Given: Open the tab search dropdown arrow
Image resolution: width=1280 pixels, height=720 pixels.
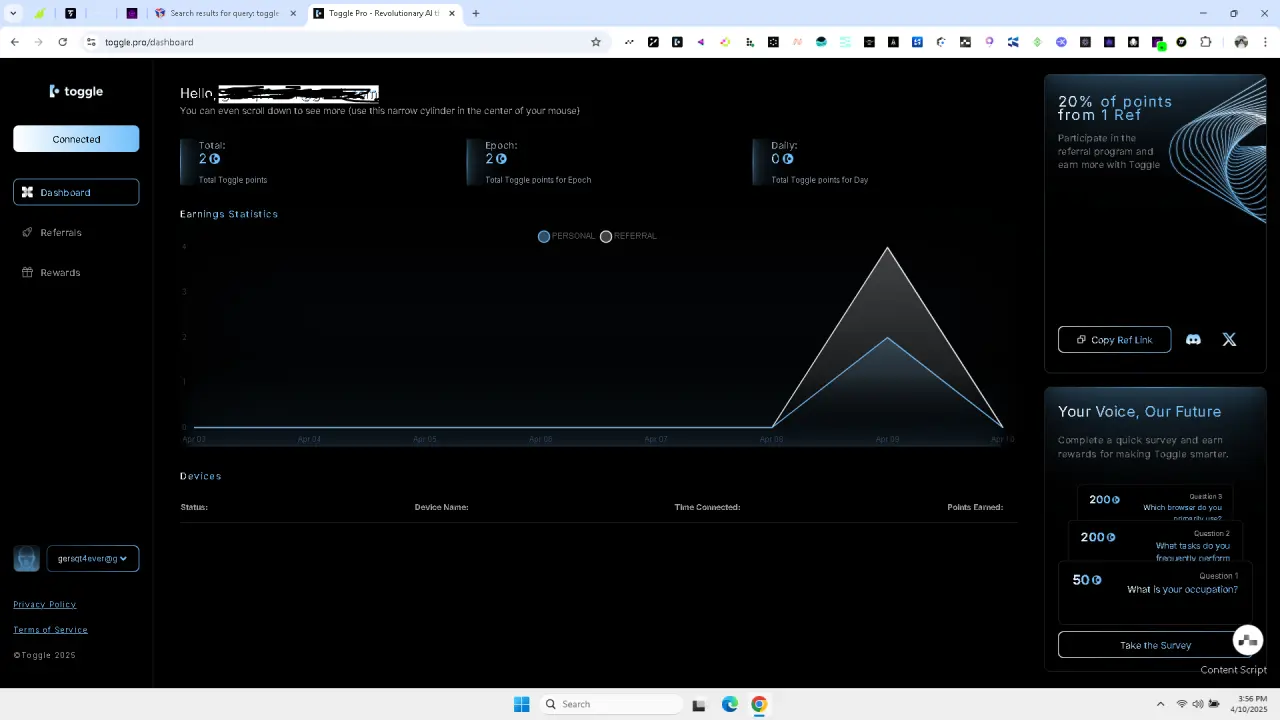Looking at the screenshot, I should [13, 13].
